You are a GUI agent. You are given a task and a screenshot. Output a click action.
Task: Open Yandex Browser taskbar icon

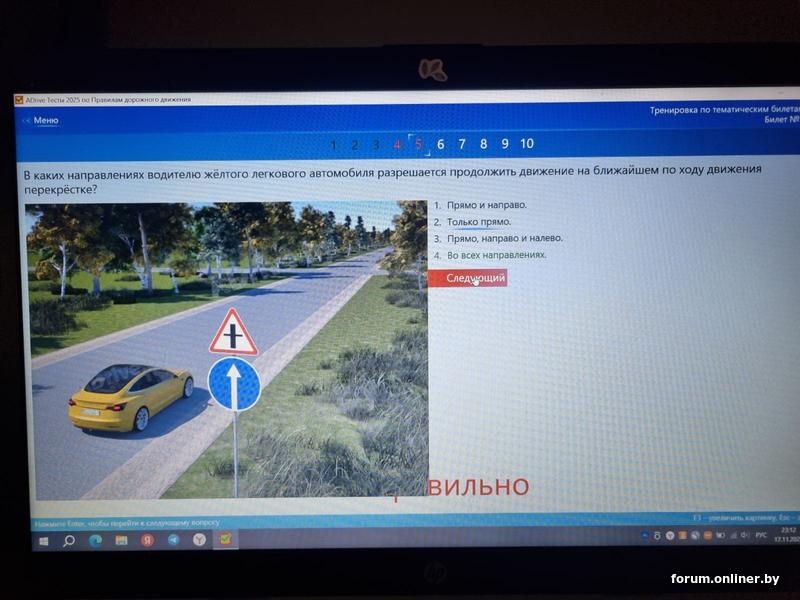(x=199, y=539)
